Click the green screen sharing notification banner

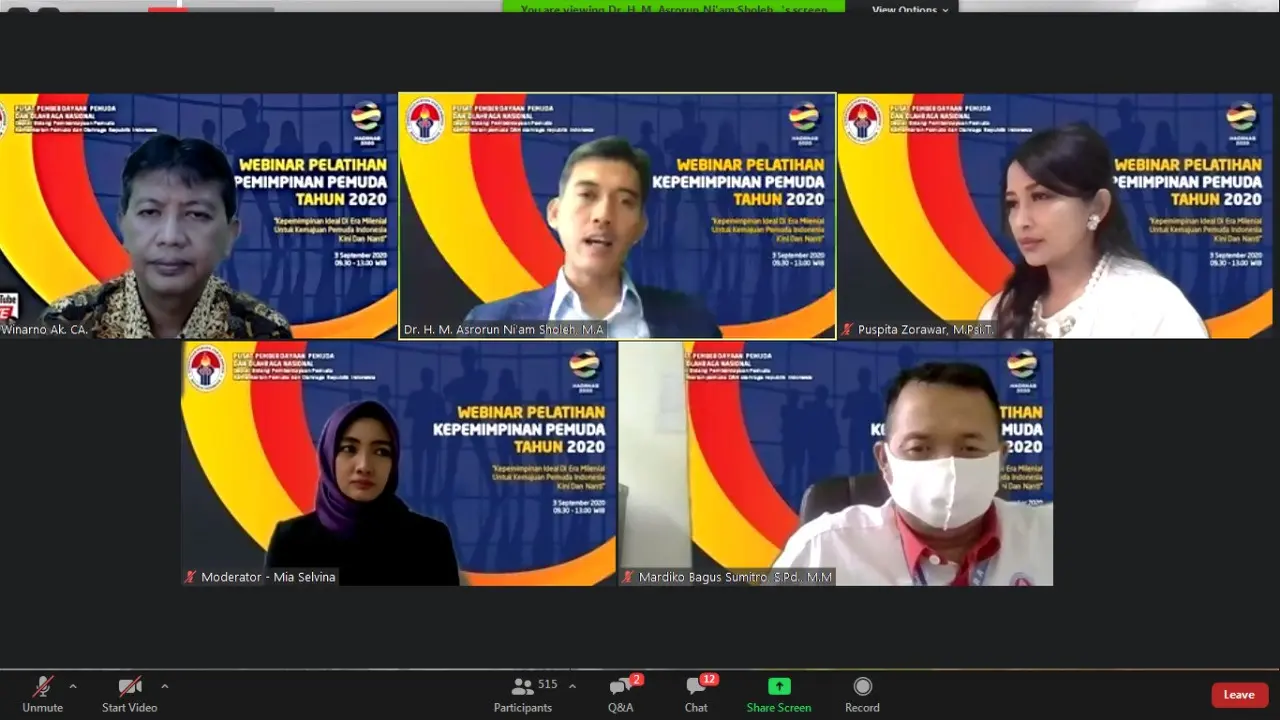pyautogui.click(x=674, y=8)
